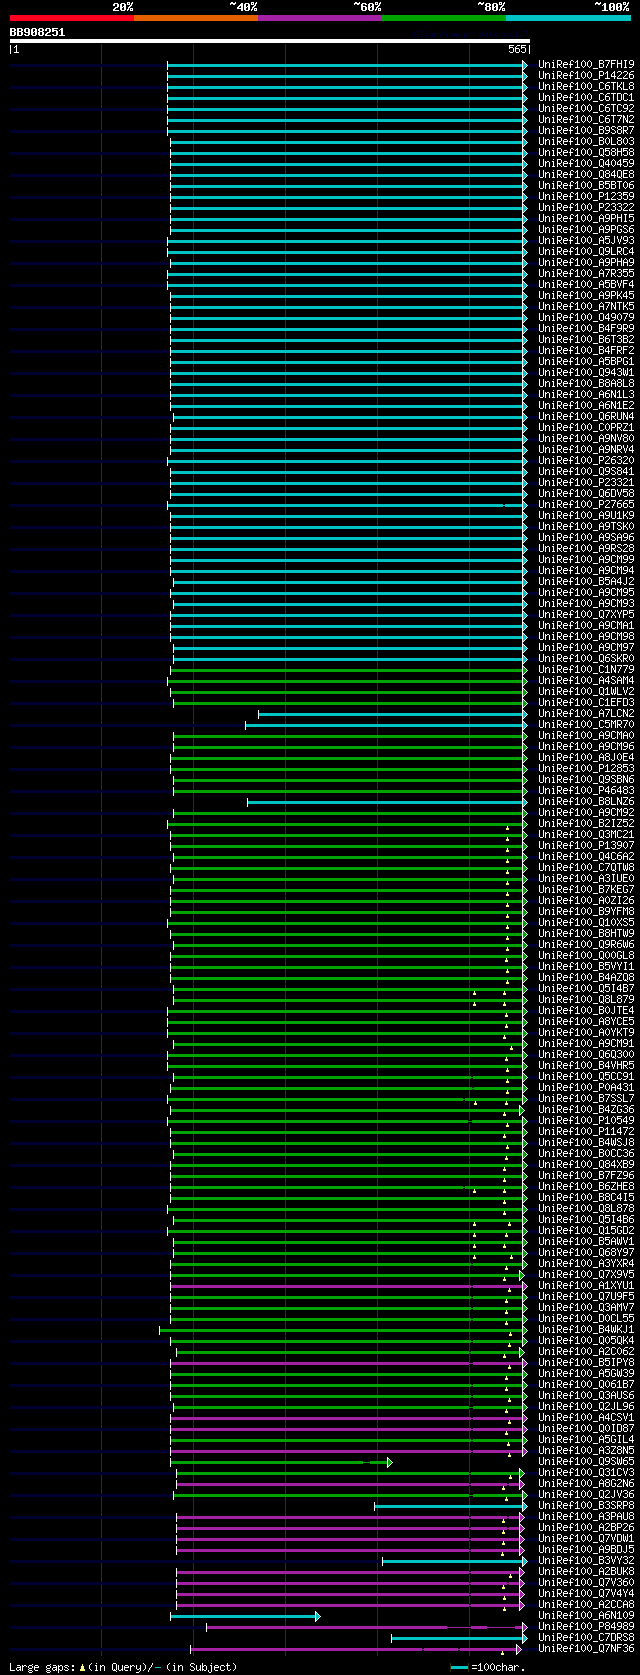Select hit UniRef100_P10549
The height and width of the screenshot is (1675, 640).
coord(586,1120)
